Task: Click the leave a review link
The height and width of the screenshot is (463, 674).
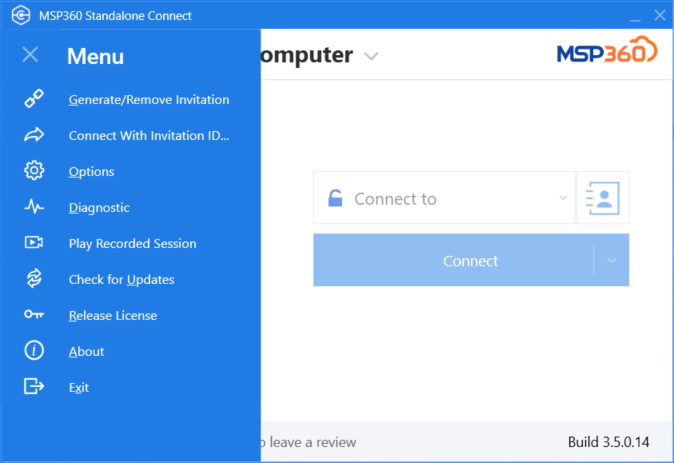Action: [309, 442]
